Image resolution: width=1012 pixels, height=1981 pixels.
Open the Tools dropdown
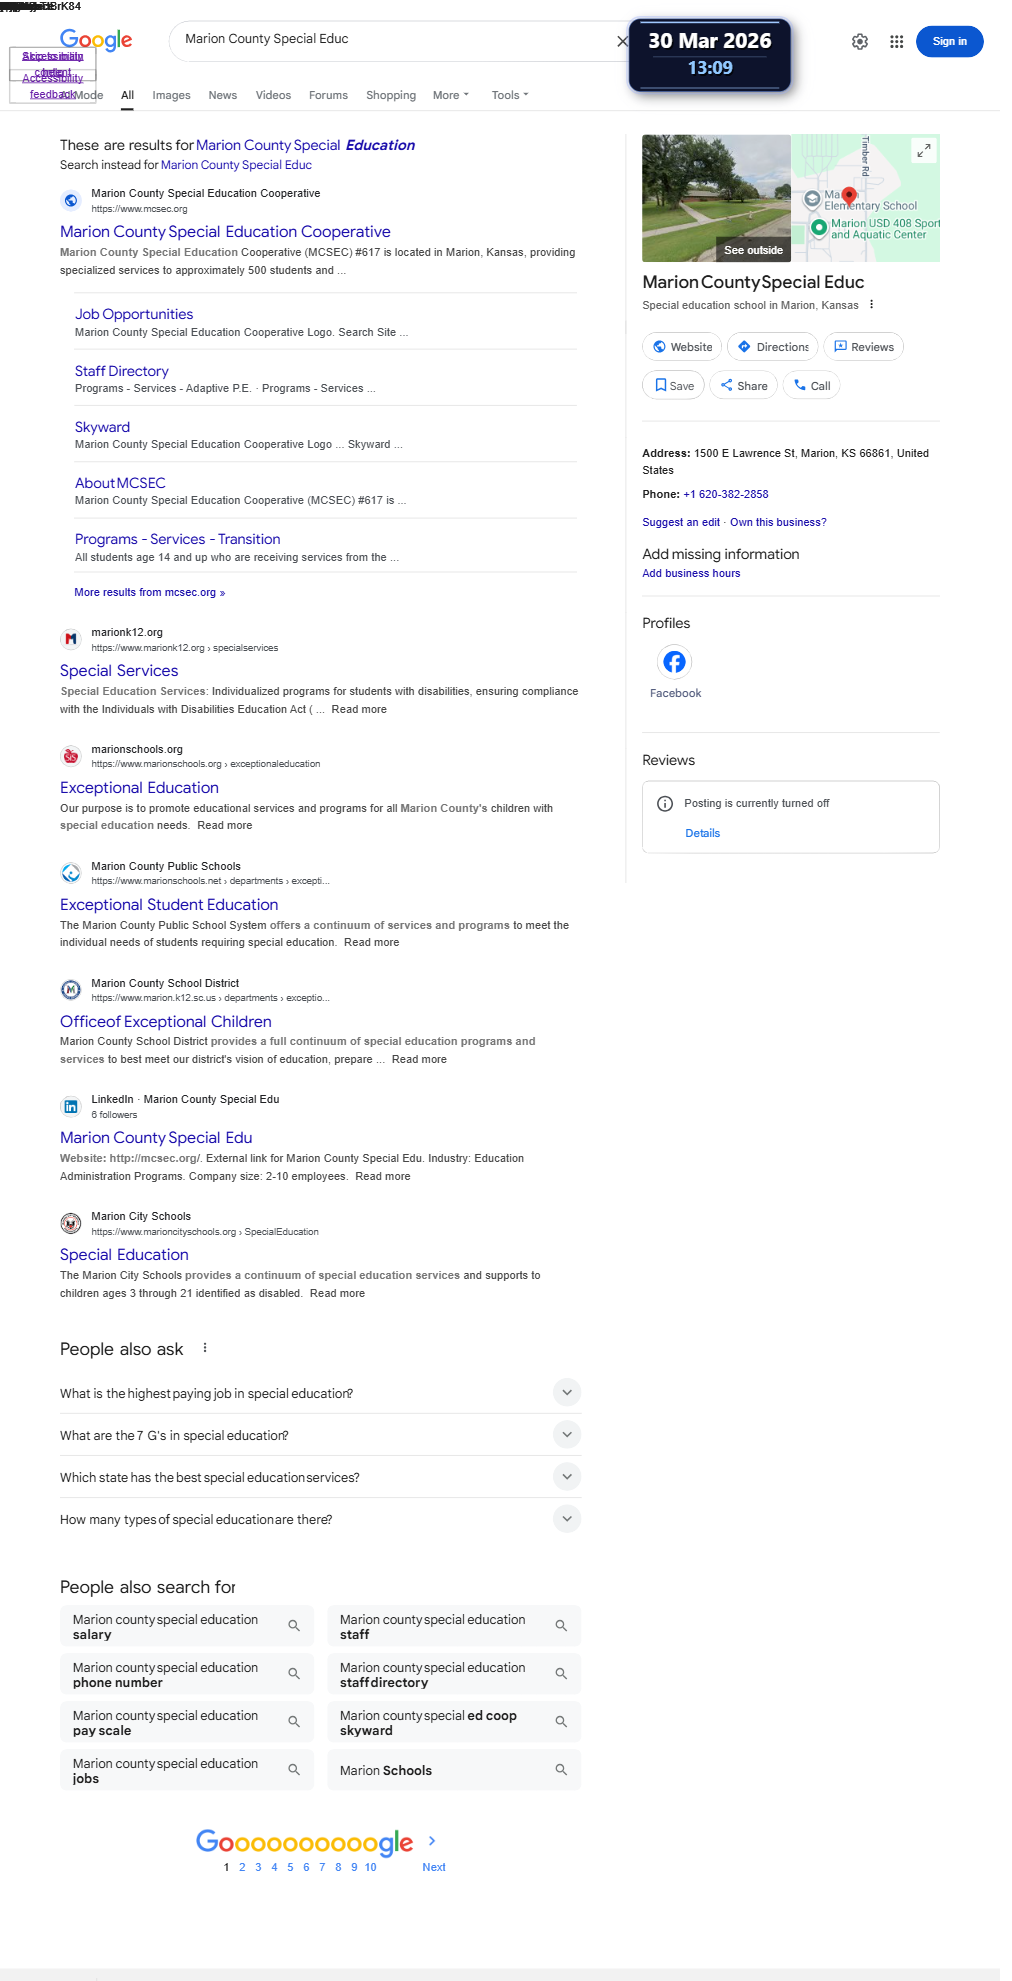[510, 95]
